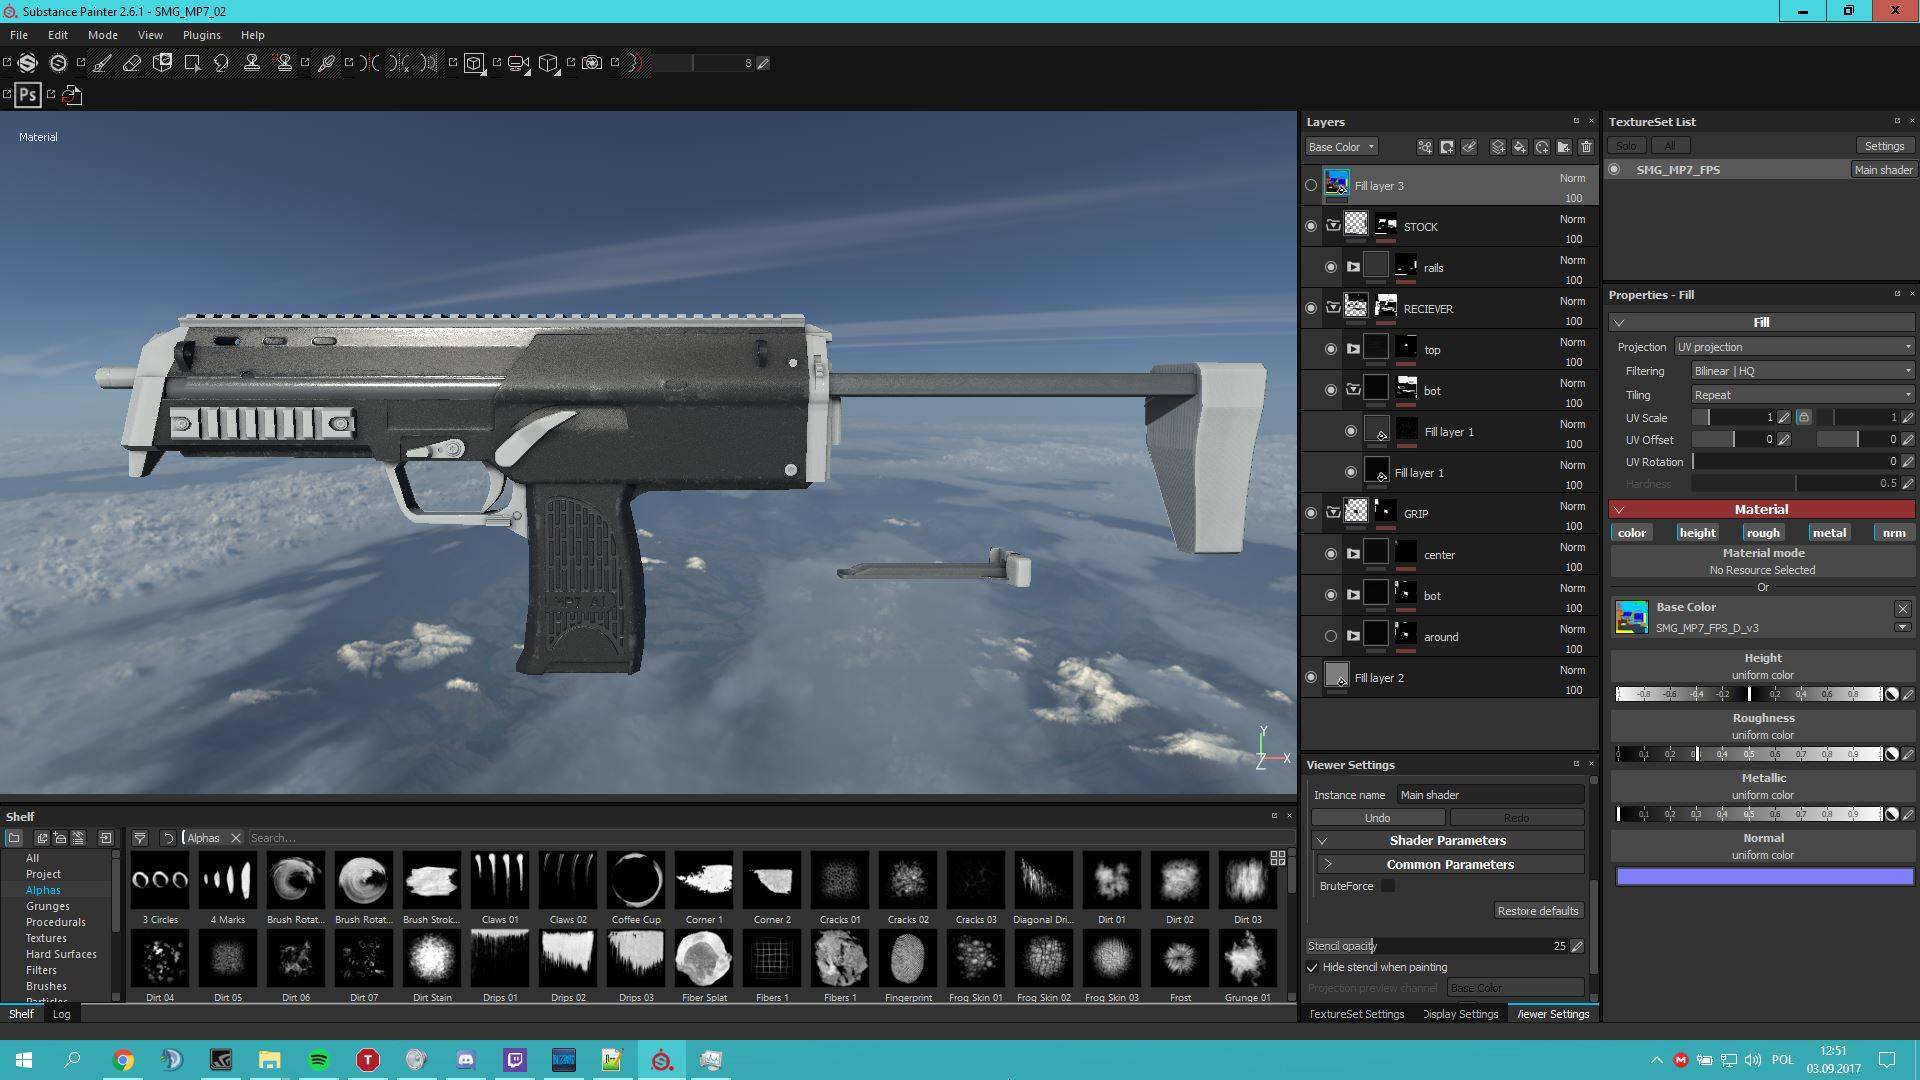Screen dimensions: 1920x1080
Task: Open Chrome from the Windows taskbar
Action: point(123,1060)
